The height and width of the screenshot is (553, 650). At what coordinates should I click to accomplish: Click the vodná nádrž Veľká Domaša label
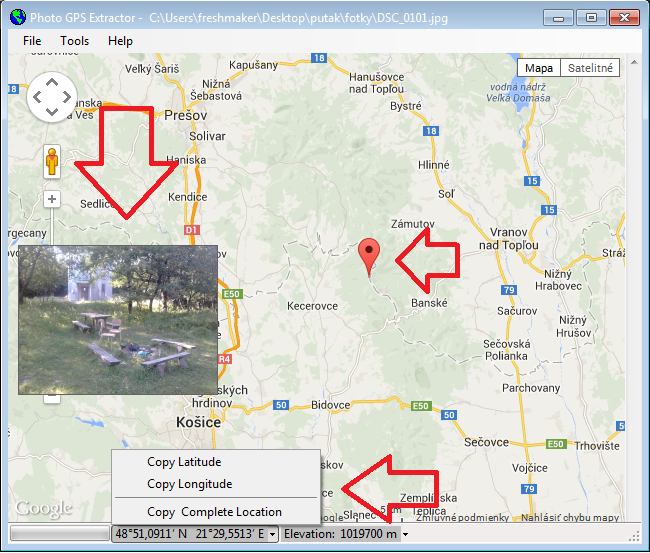point(518,92)
